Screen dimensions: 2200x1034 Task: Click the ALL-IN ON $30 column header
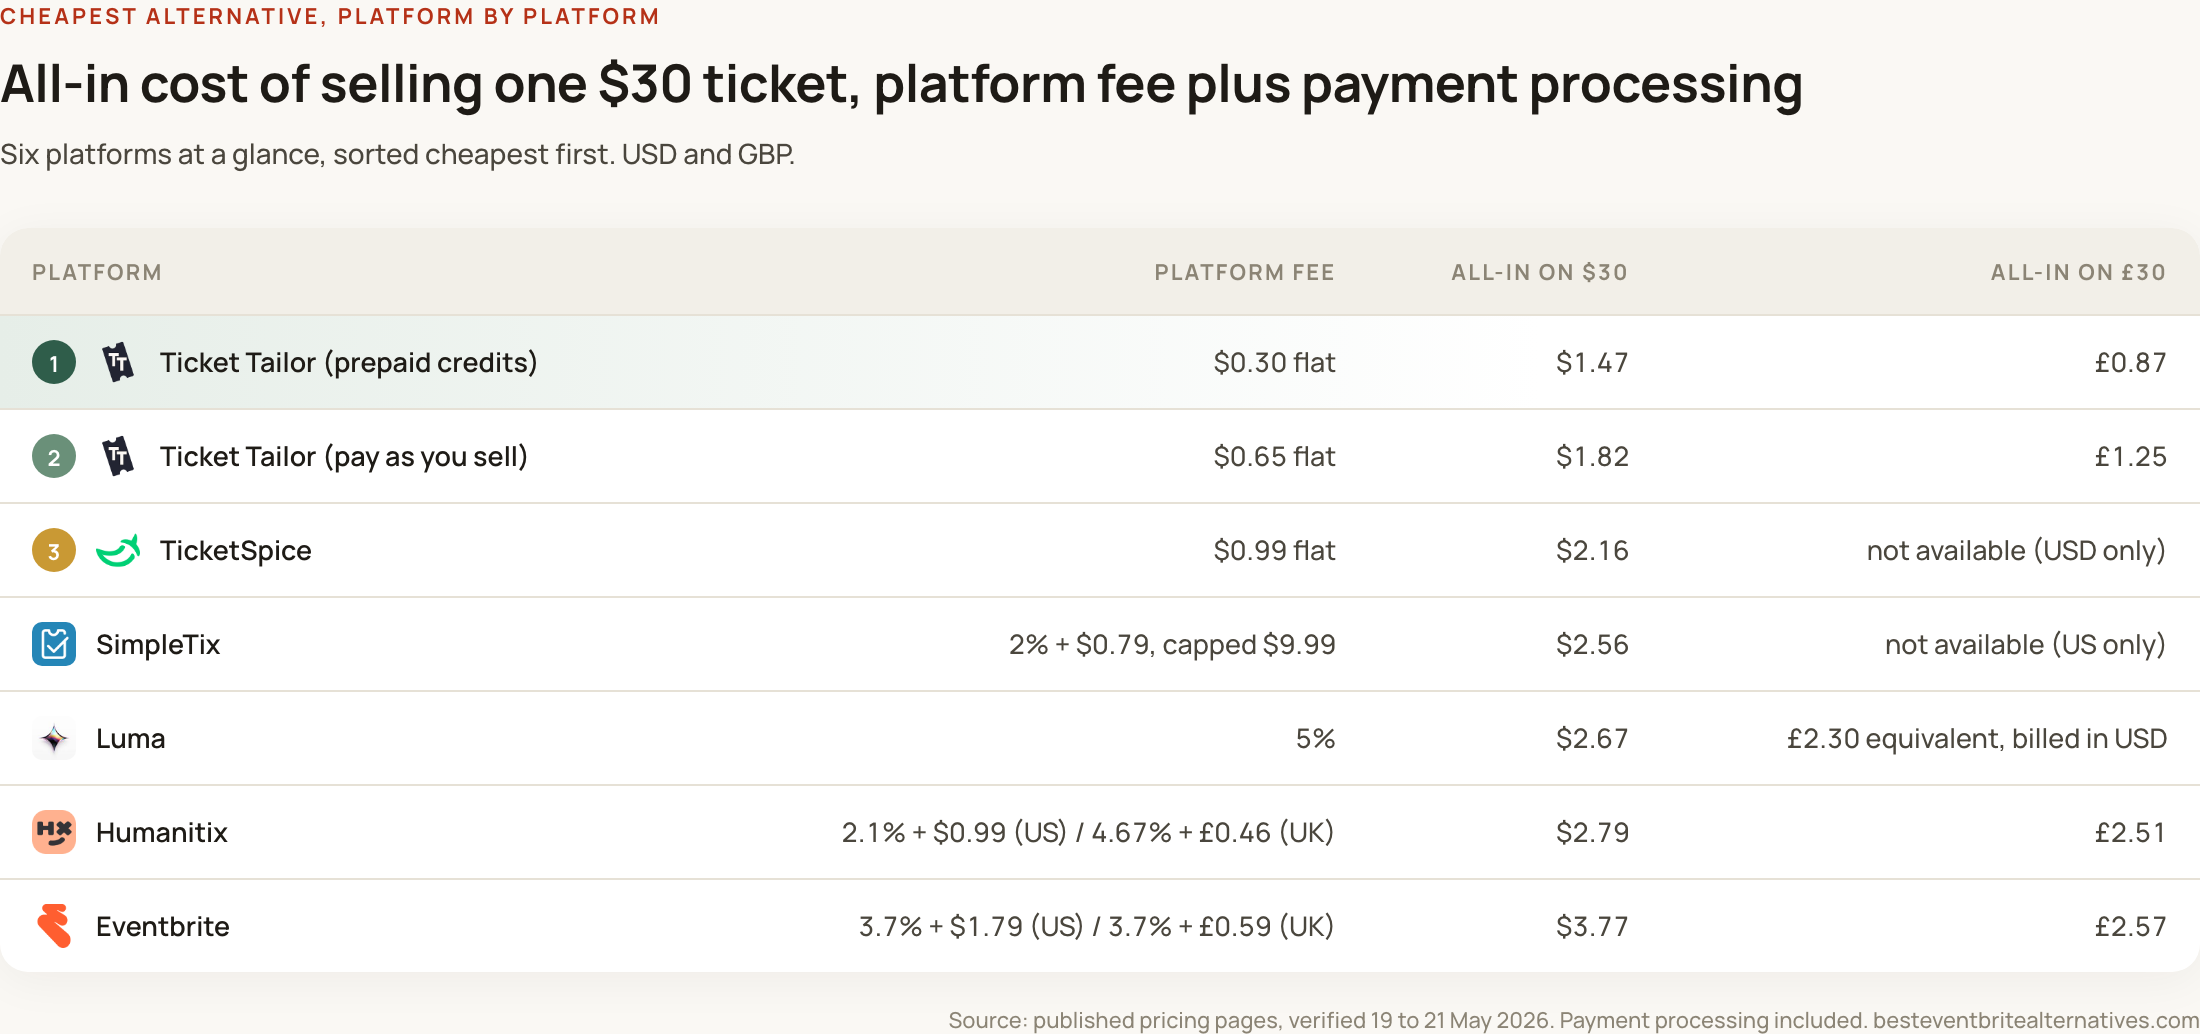[x=1539, y=272]
